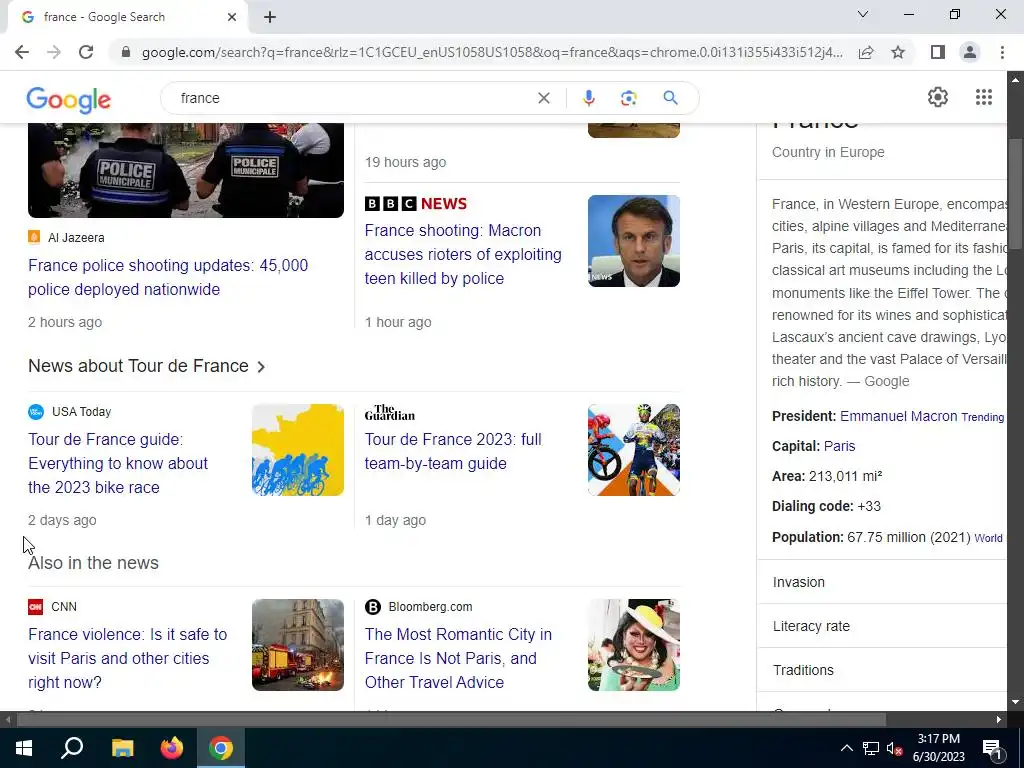Click the Trending label beside Macron
This screenshot has width=1024, height=768.
coord(982,417)
